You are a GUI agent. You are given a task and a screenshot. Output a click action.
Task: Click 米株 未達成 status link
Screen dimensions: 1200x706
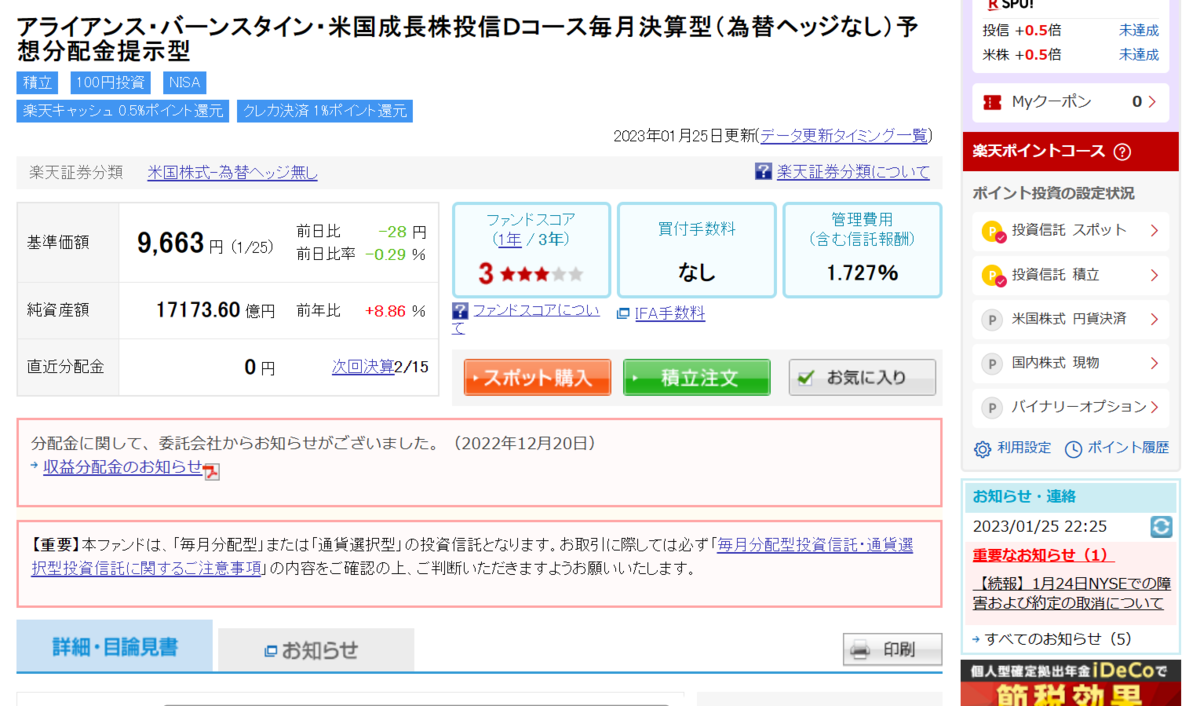pyautogui.click(x=1138, y=54)
